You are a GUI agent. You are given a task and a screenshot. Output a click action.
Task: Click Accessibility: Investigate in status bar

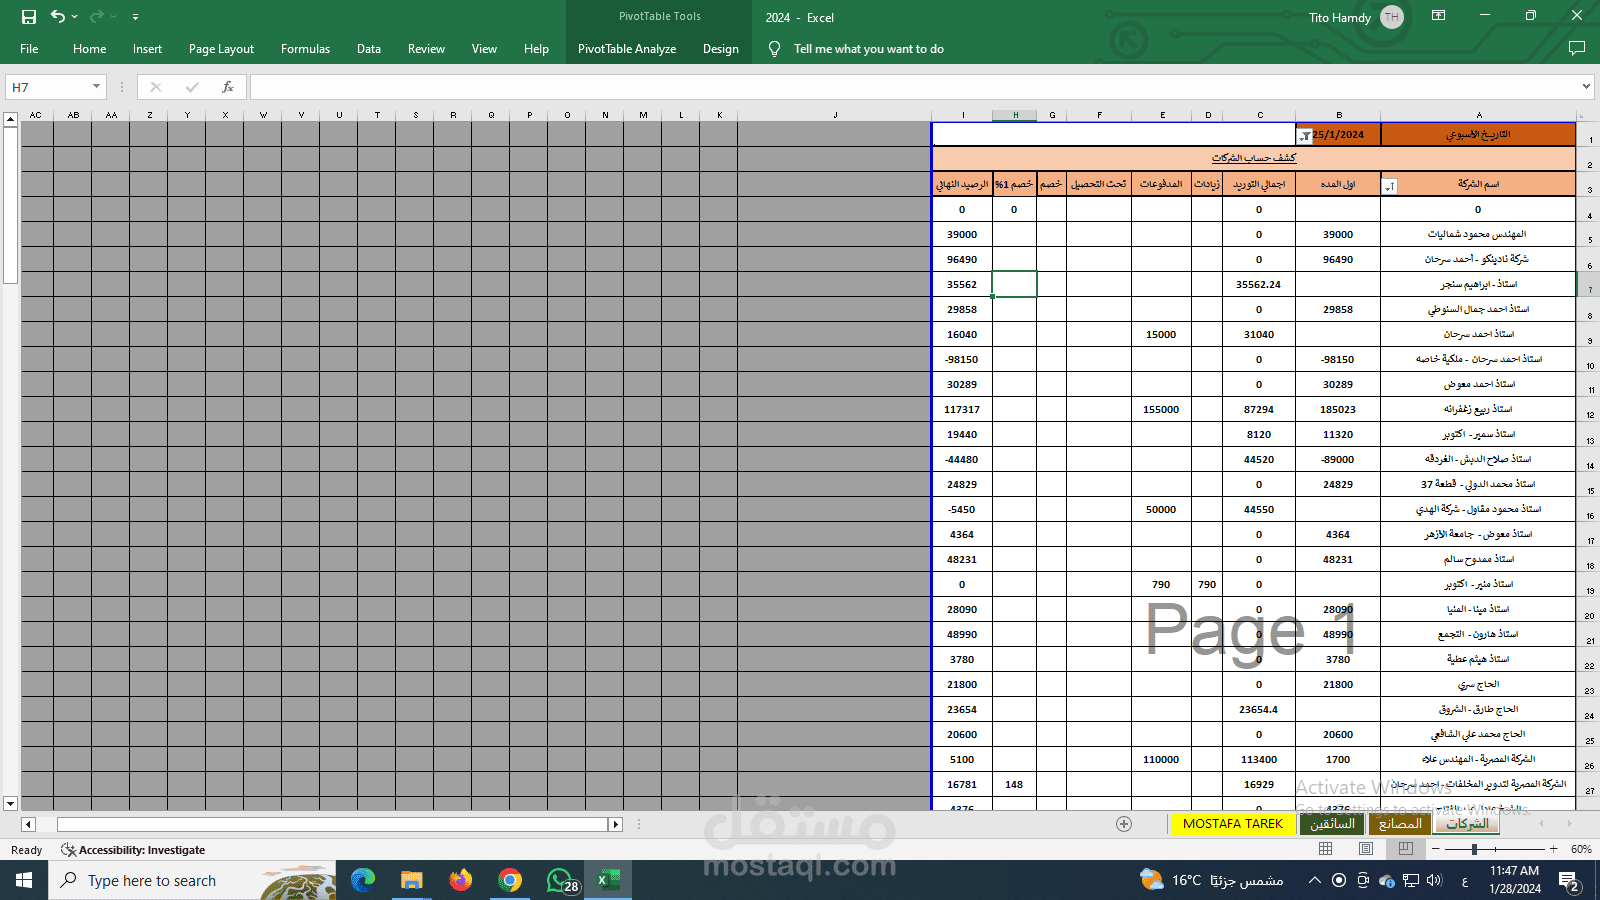(x=133, y=850)
